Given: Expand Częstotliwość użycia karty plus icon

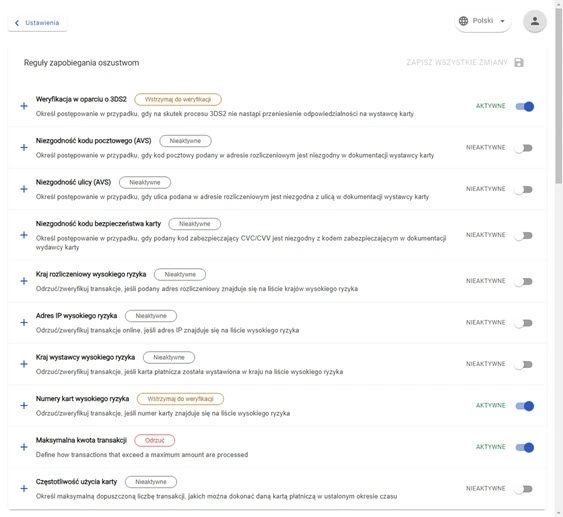Looking at the screenshot, I should (24, 489).
